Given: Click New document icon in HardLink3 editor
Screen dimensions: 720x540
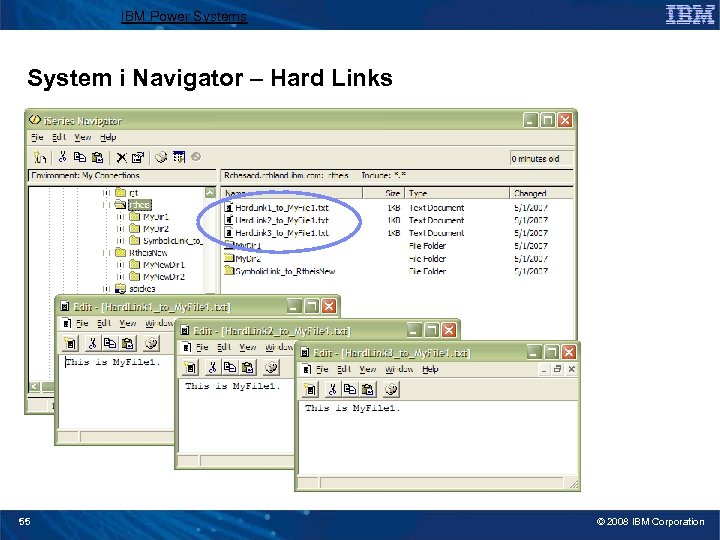Looking at the screenshot, I should tap(310, 389).
